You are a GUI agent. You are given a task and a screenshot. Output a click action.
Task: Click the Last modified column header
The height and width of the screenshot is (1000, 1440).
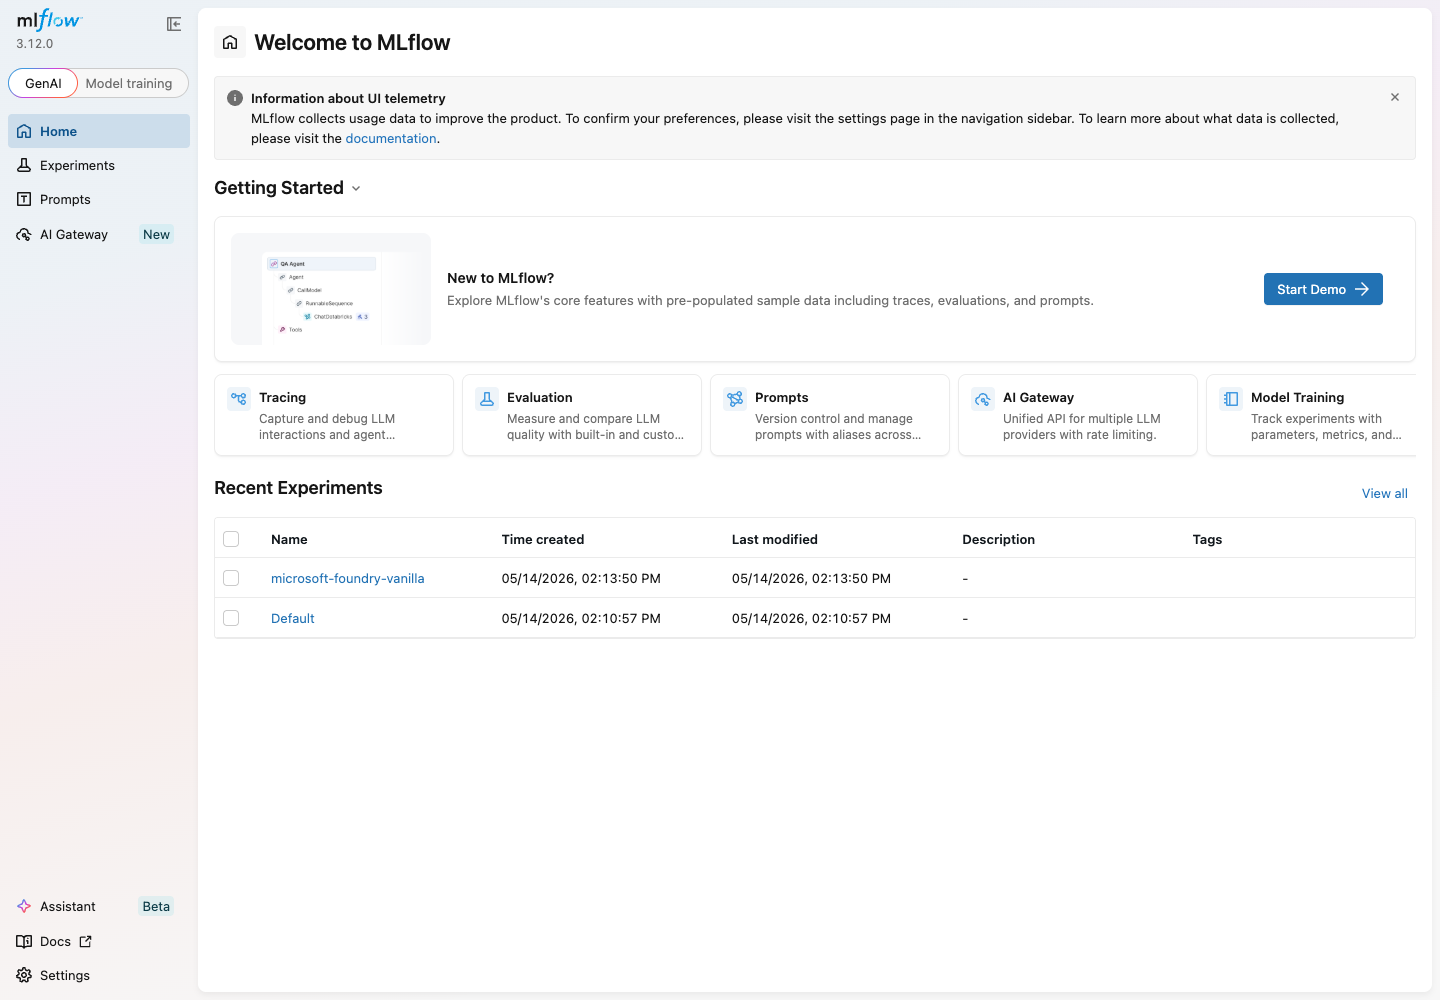point(775,539)
